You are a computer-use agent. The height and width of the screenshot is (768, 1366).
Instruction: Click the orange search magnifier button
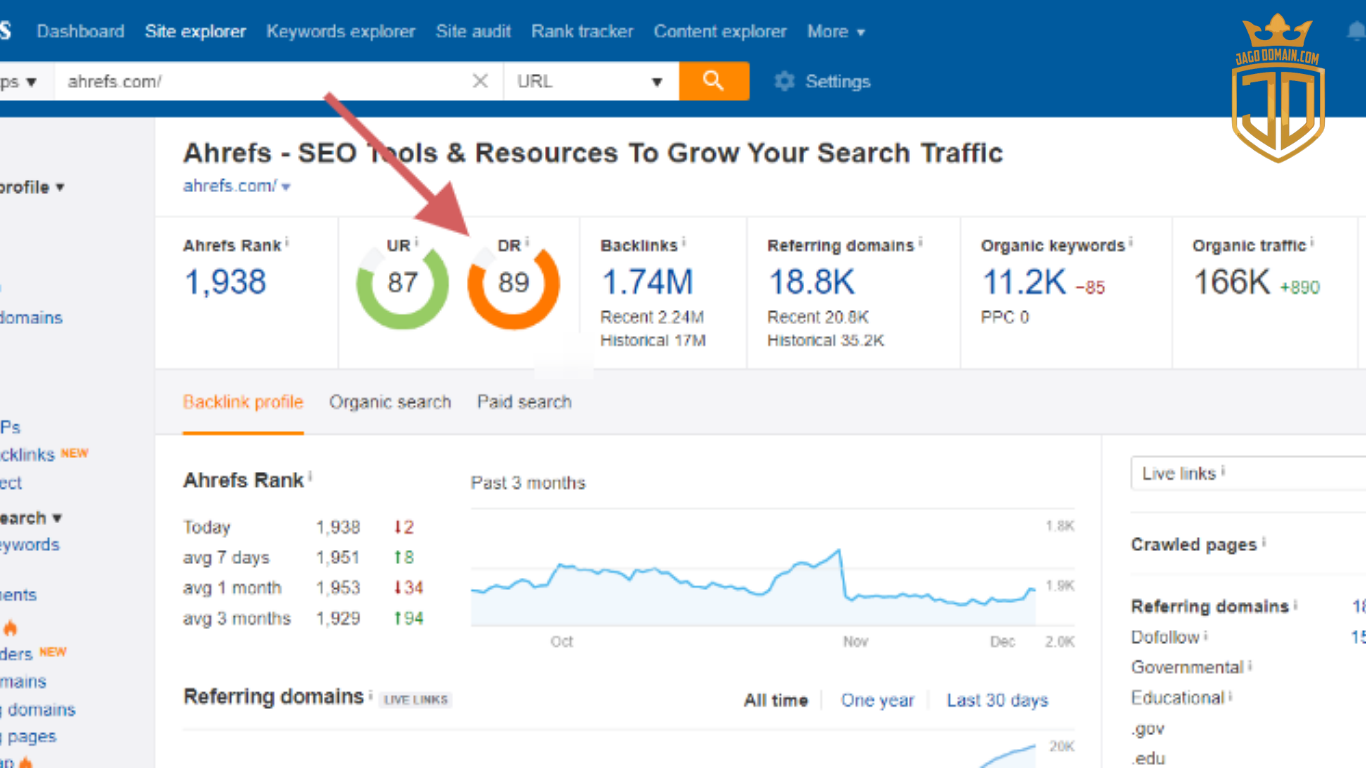[713, 81]
